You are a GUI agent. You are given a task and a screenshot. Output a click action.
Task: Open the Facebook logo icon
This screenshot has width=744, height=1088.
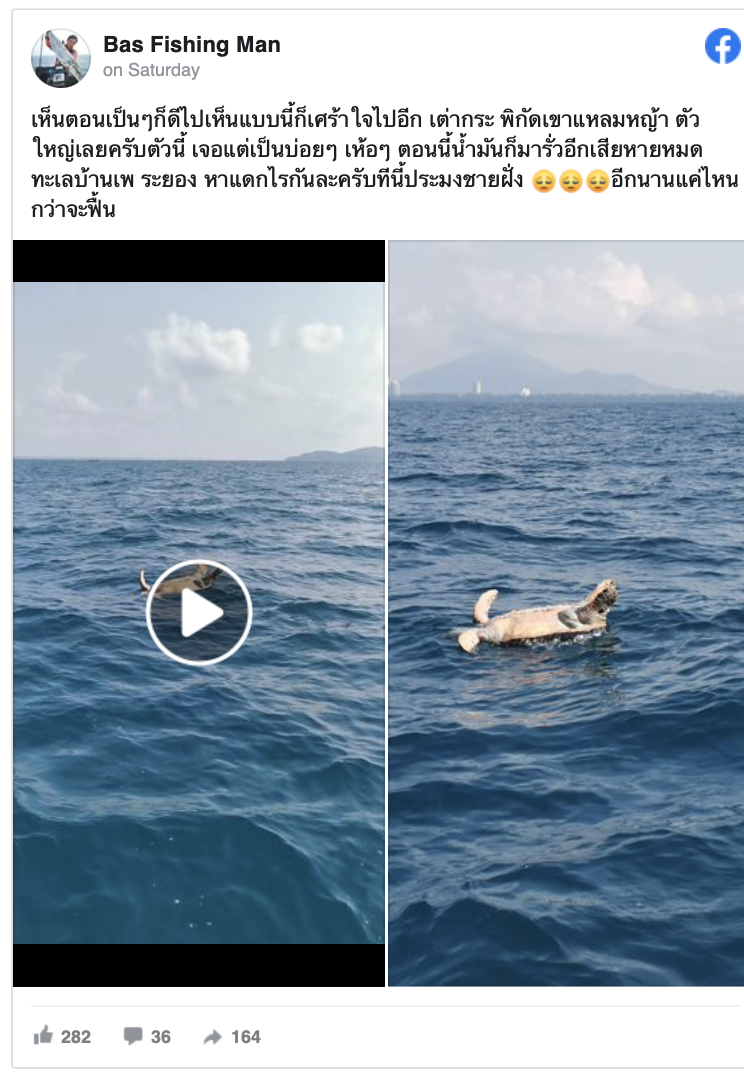722,46
